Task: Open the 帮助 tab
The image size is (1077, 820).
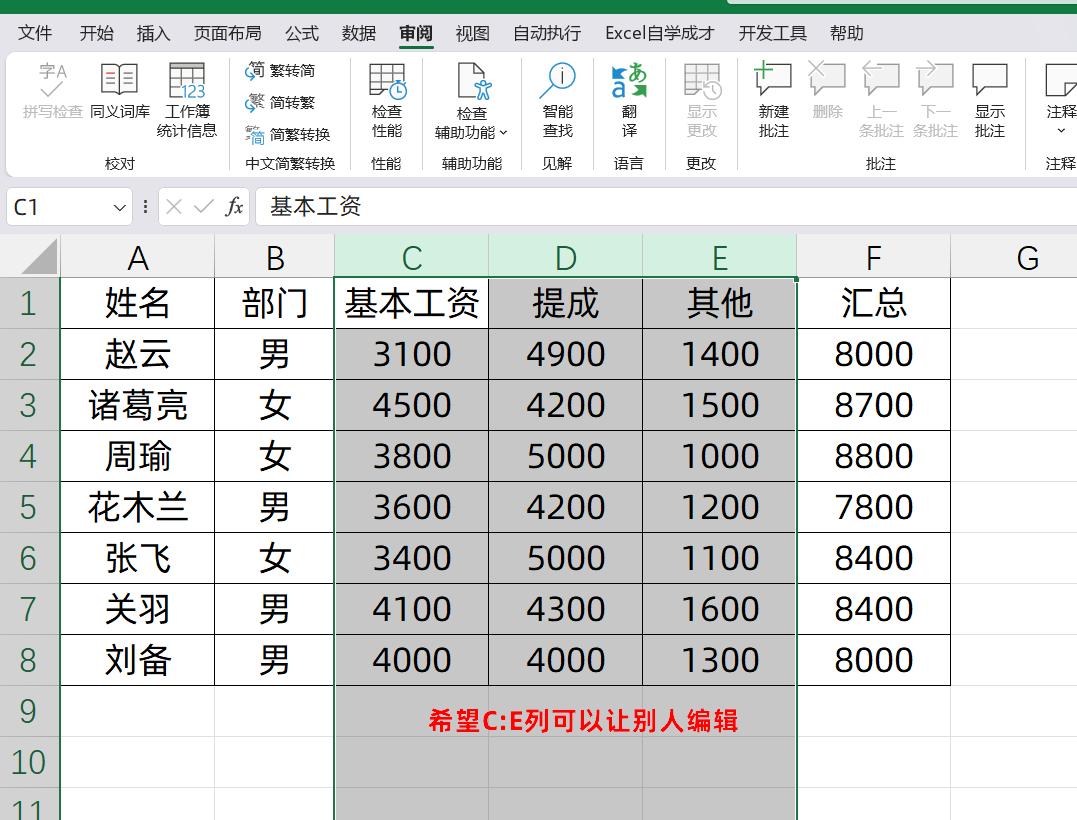Action: pyautogui.click(x=846, y=33)
